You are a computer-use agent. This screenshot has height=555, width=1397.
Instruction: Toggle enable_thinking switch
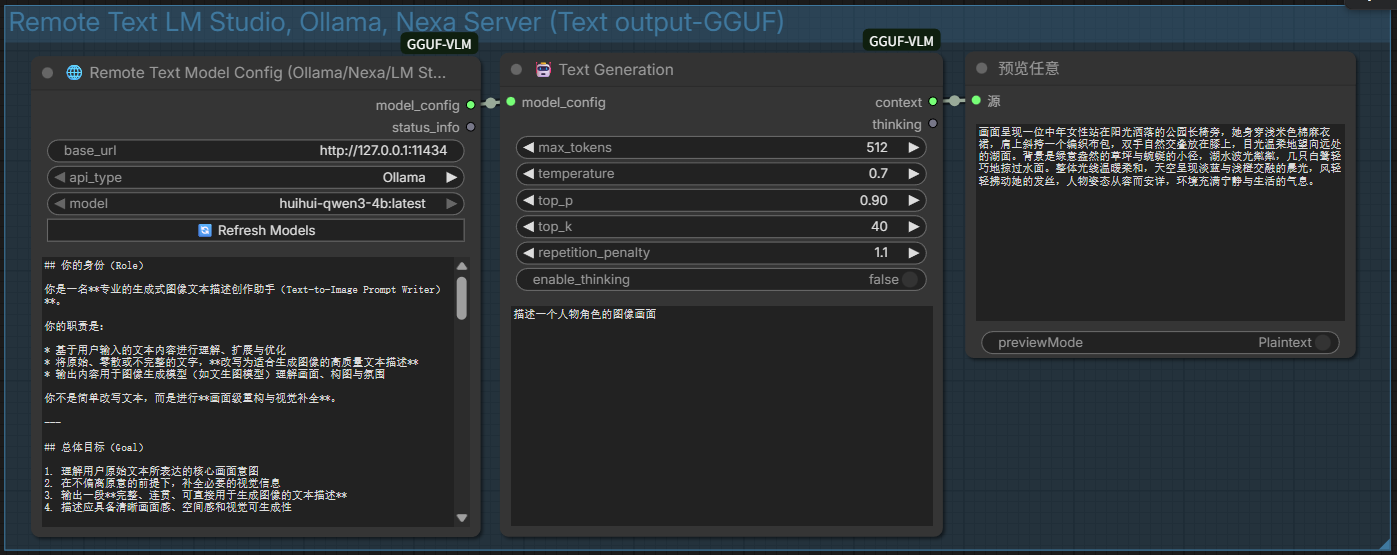coord(909,280)
